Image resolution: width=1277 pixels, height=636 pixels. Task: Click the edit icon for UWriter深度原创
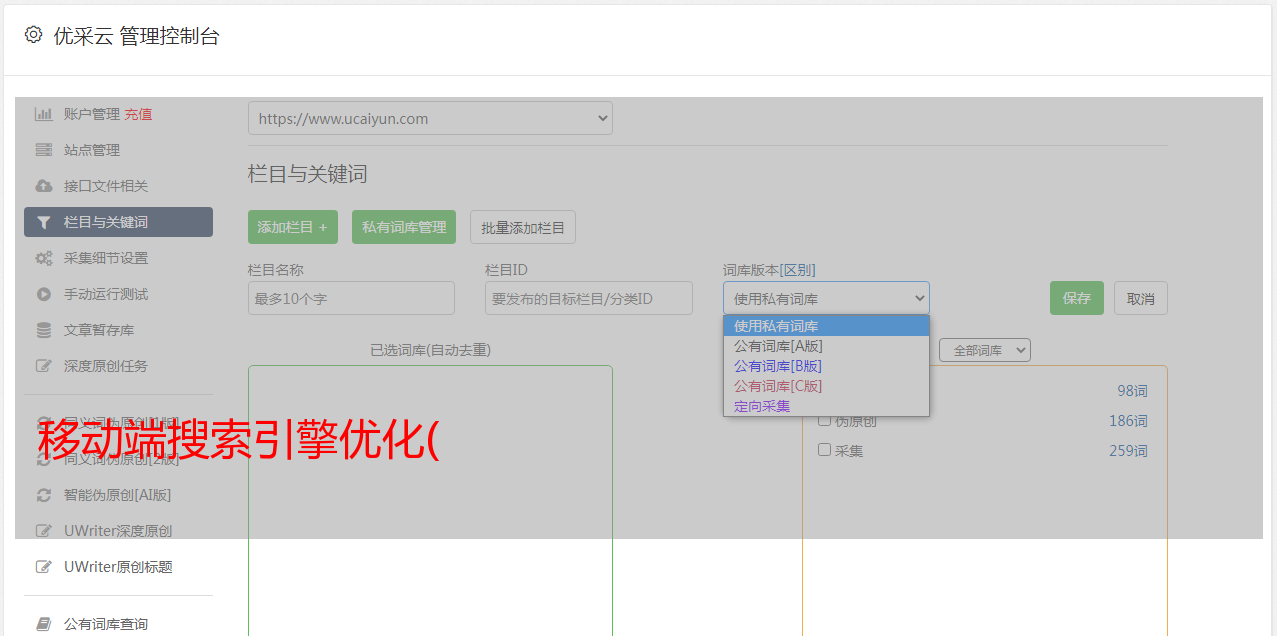(x=44, y=531)
